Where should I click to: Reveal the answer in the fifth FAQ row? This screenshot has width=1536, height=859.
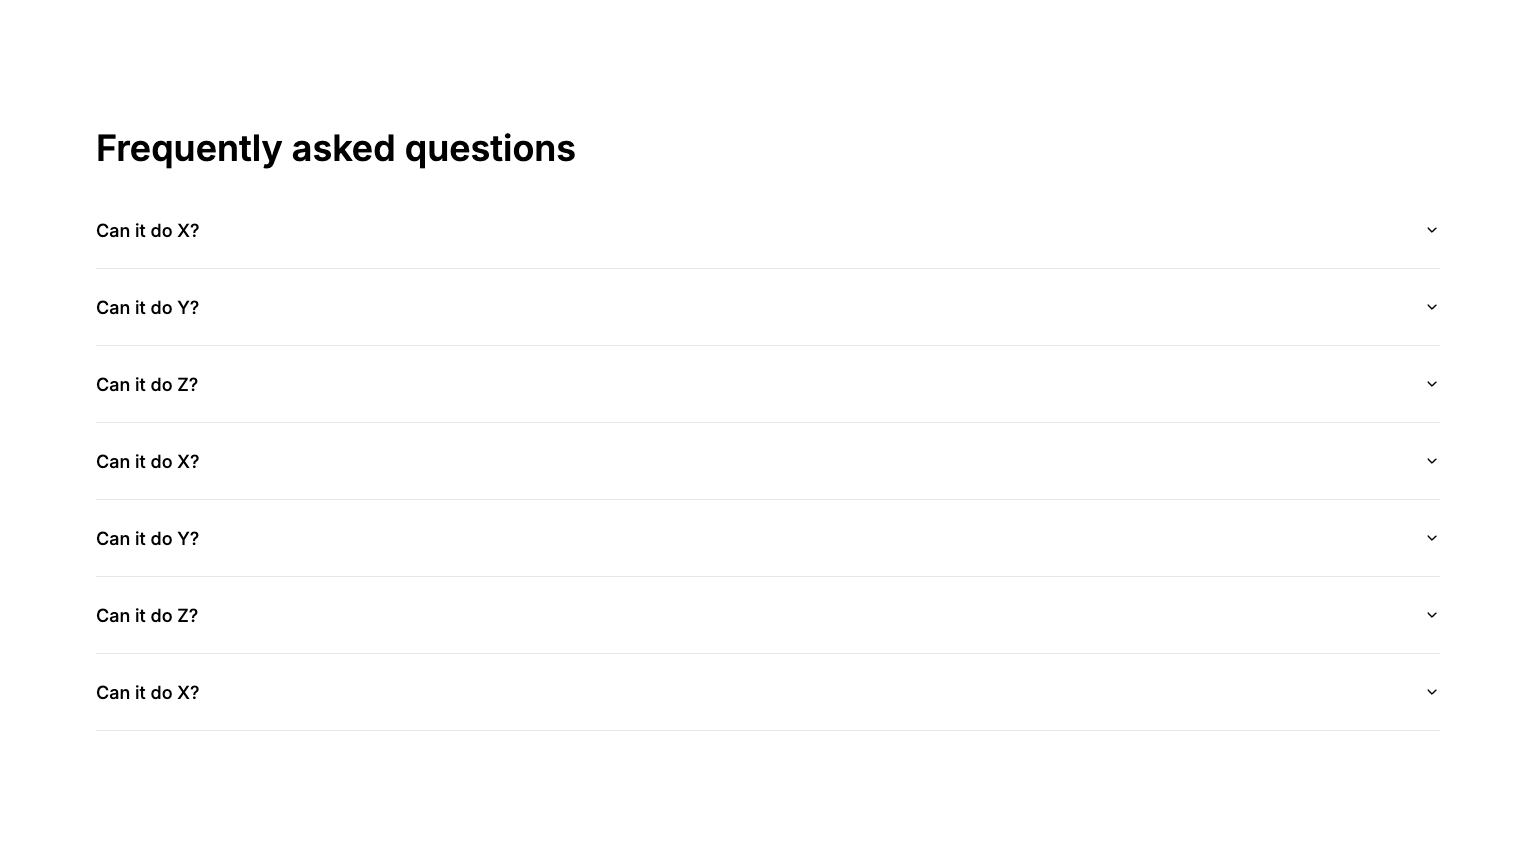point(768,538)
